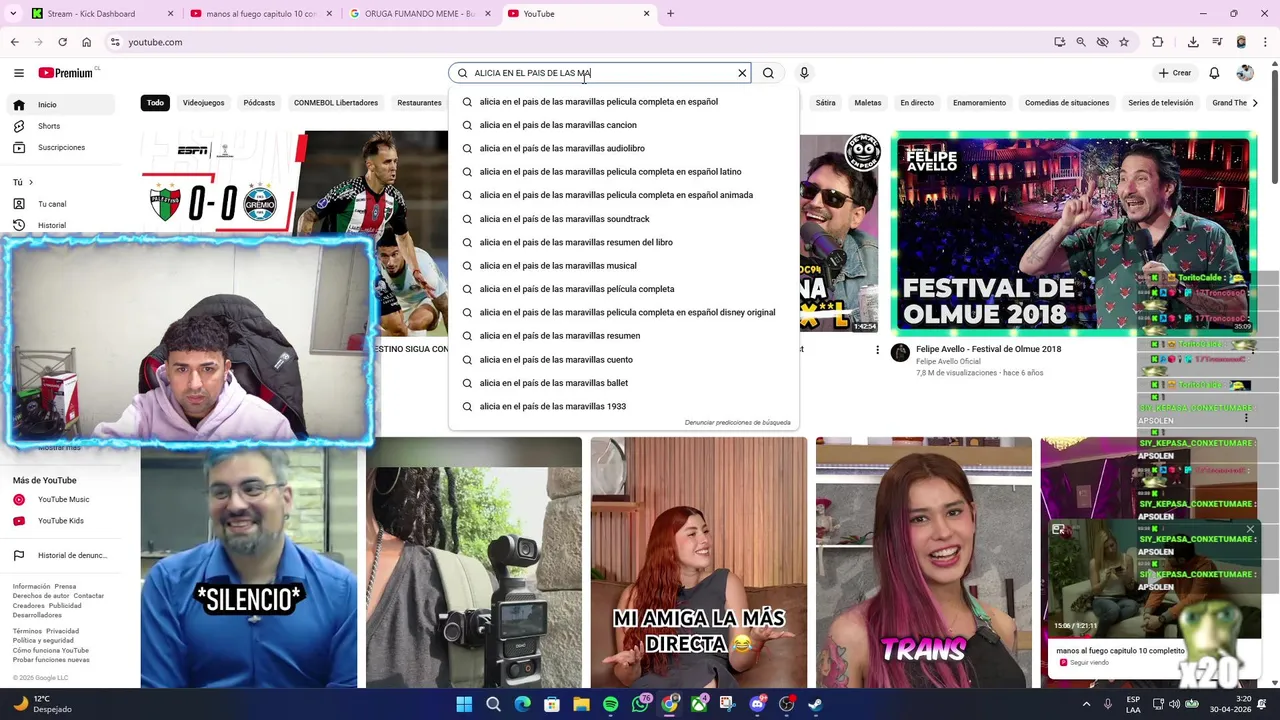Open the SILENCIO short thumbnail

tap(248, 563)
